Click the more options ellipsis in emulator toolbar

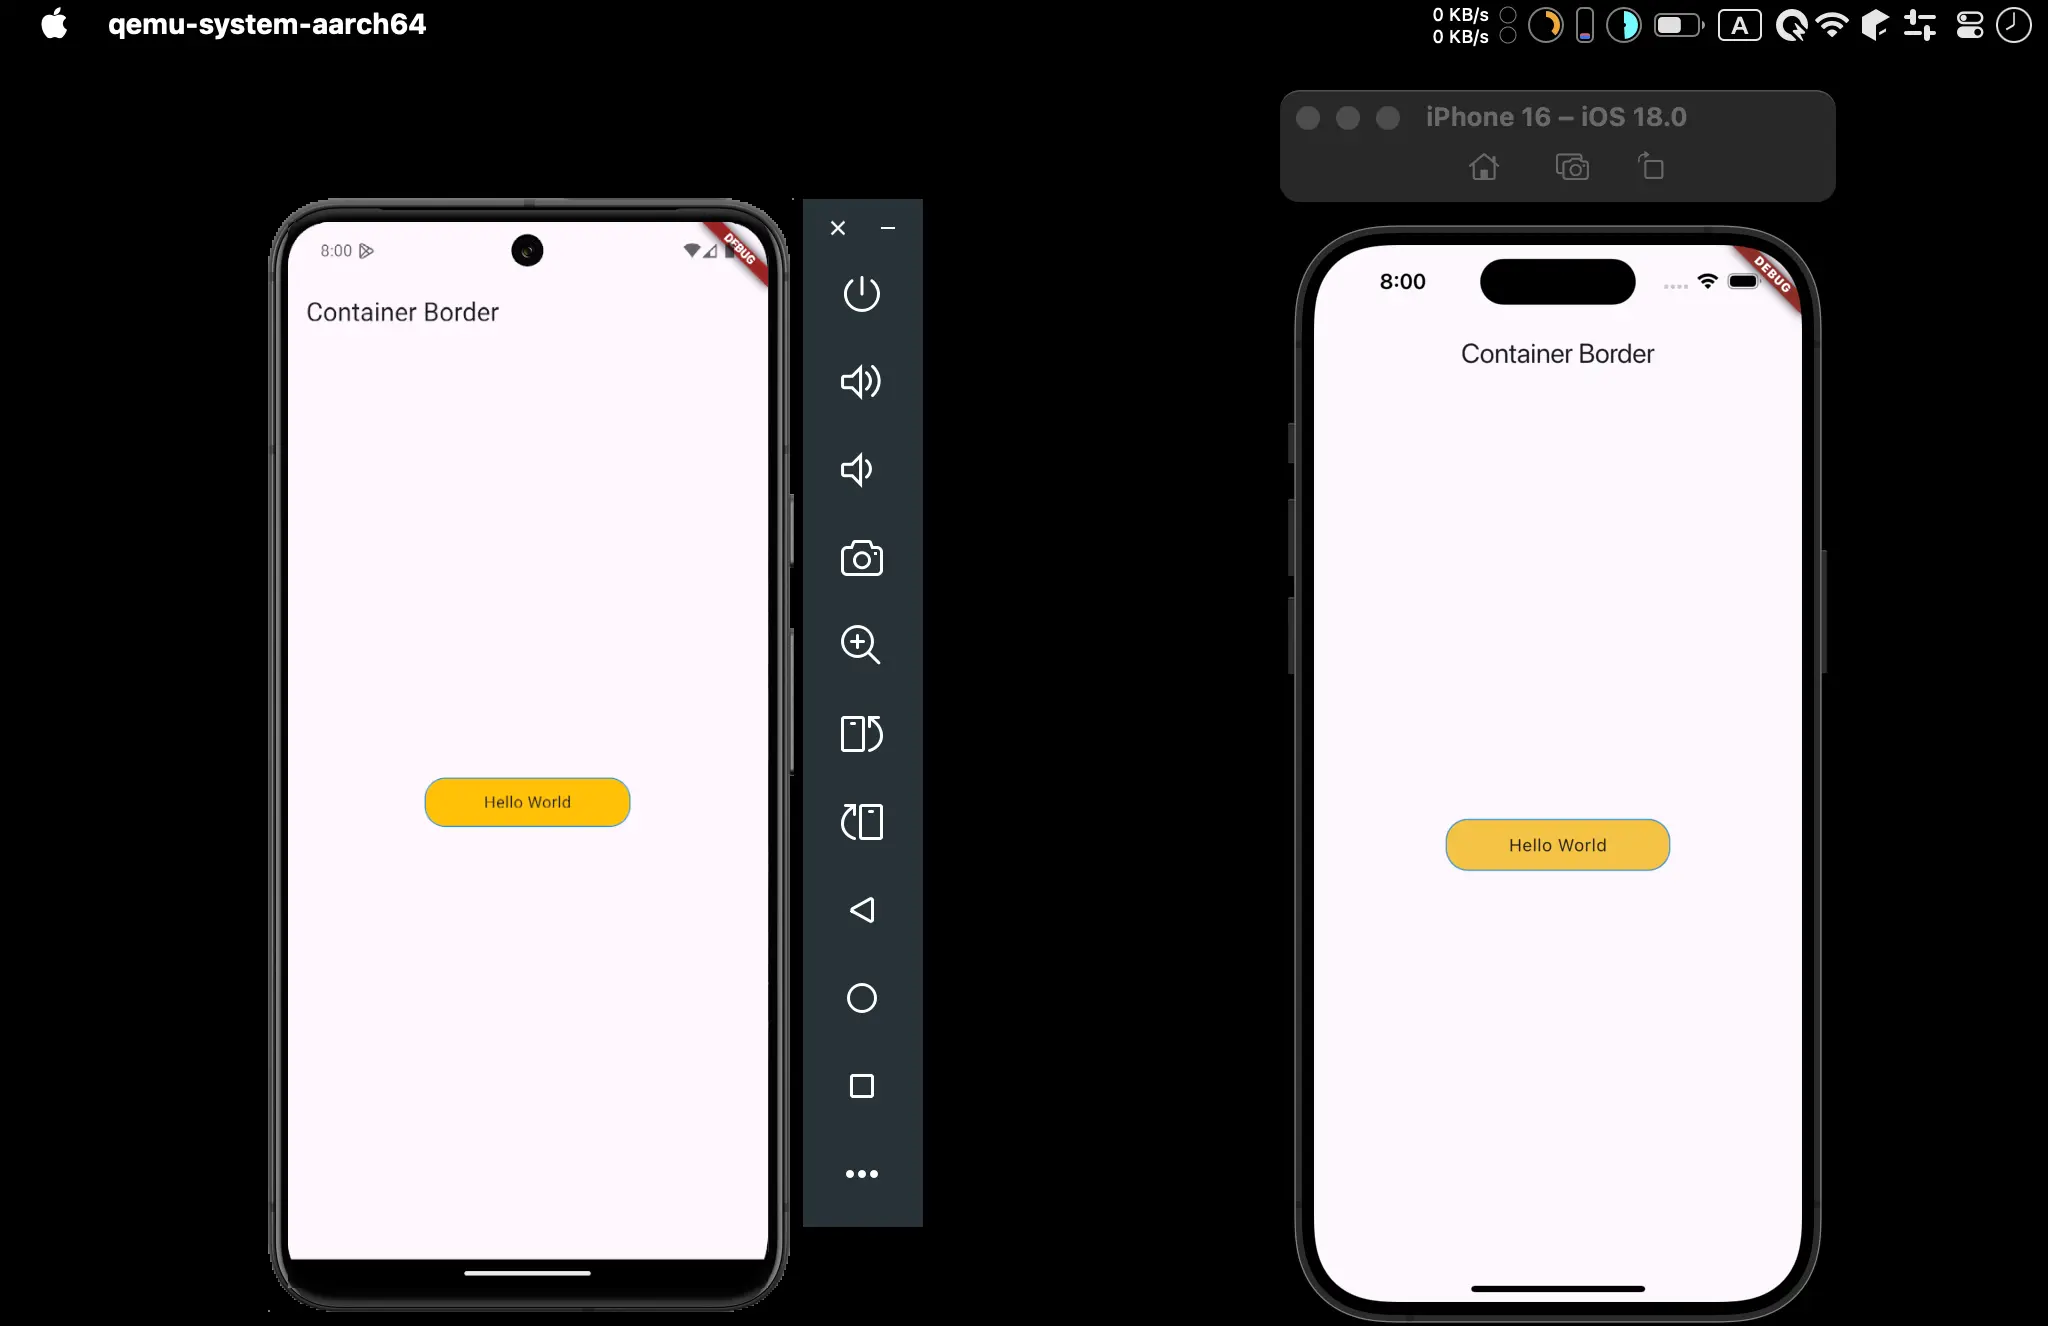pos(861,1174)
